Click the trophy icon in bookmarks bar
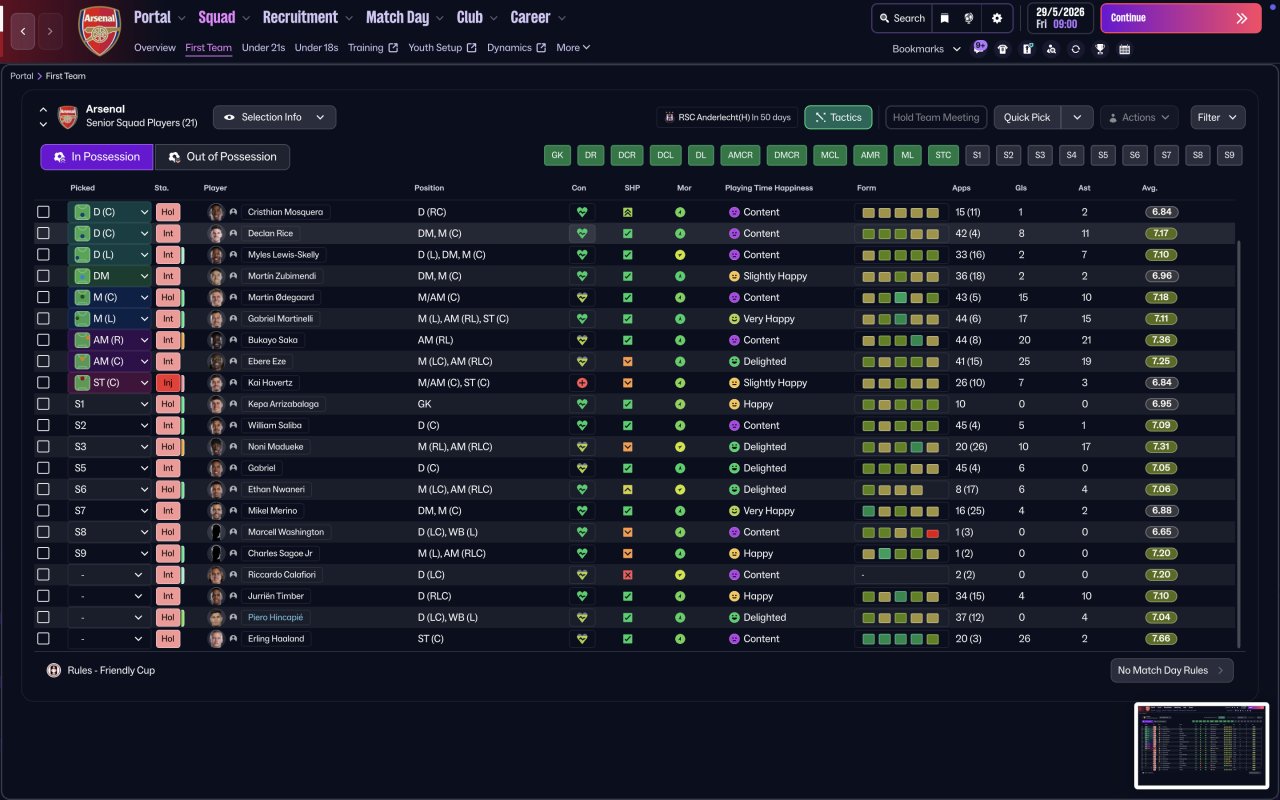Image resolution: width=1280 pixels, height=800 pixels. (x=1100, y=49)
